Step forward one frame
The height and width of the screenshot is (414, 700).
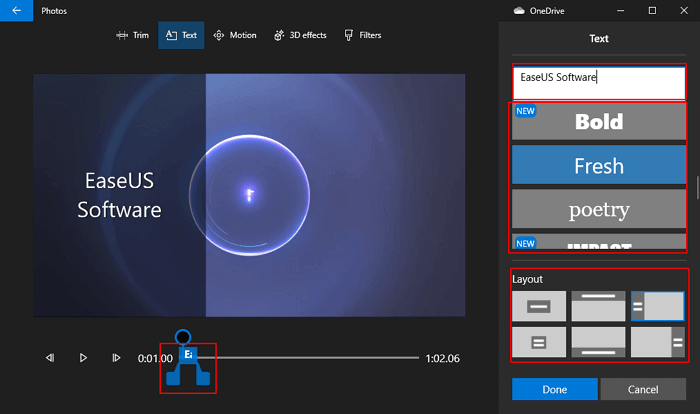pyautogui.click(x=116, y=358)
